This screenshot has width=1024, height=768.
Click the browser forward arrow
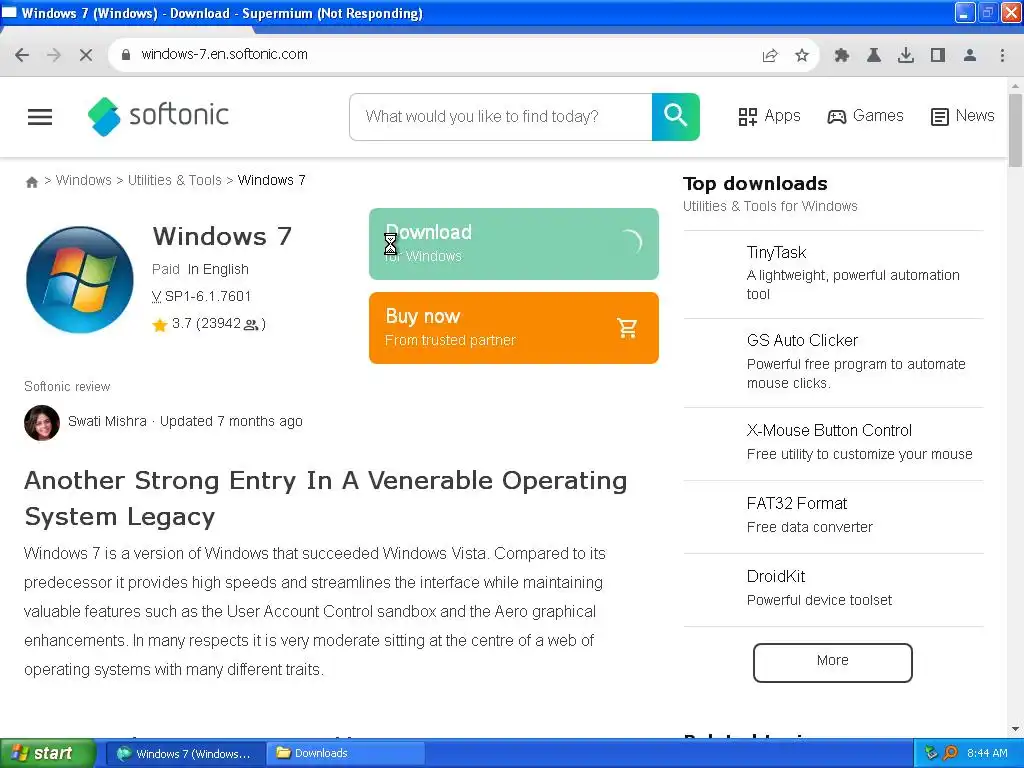tap(54, 55)
